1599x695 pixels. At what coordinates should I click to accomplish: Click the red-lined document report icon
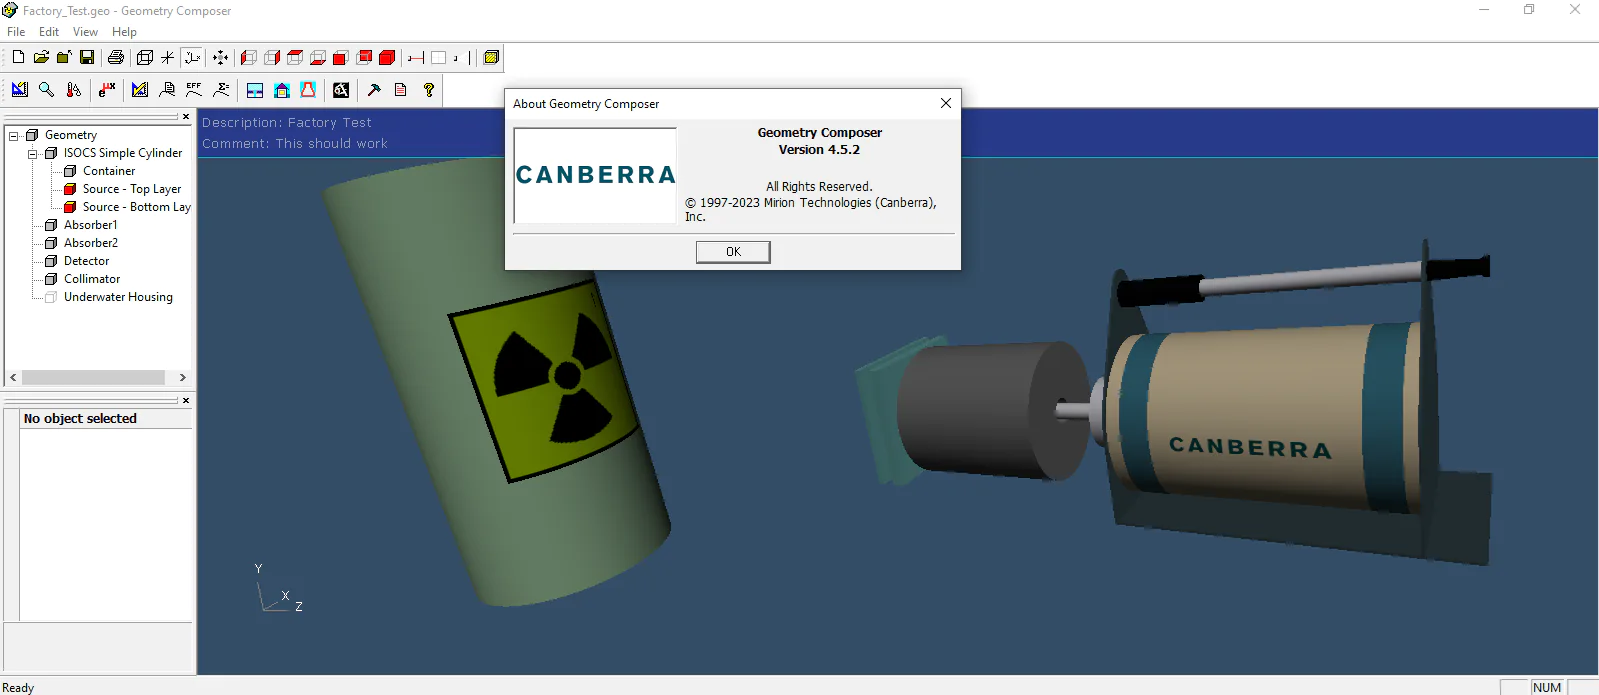click(401, 90)
